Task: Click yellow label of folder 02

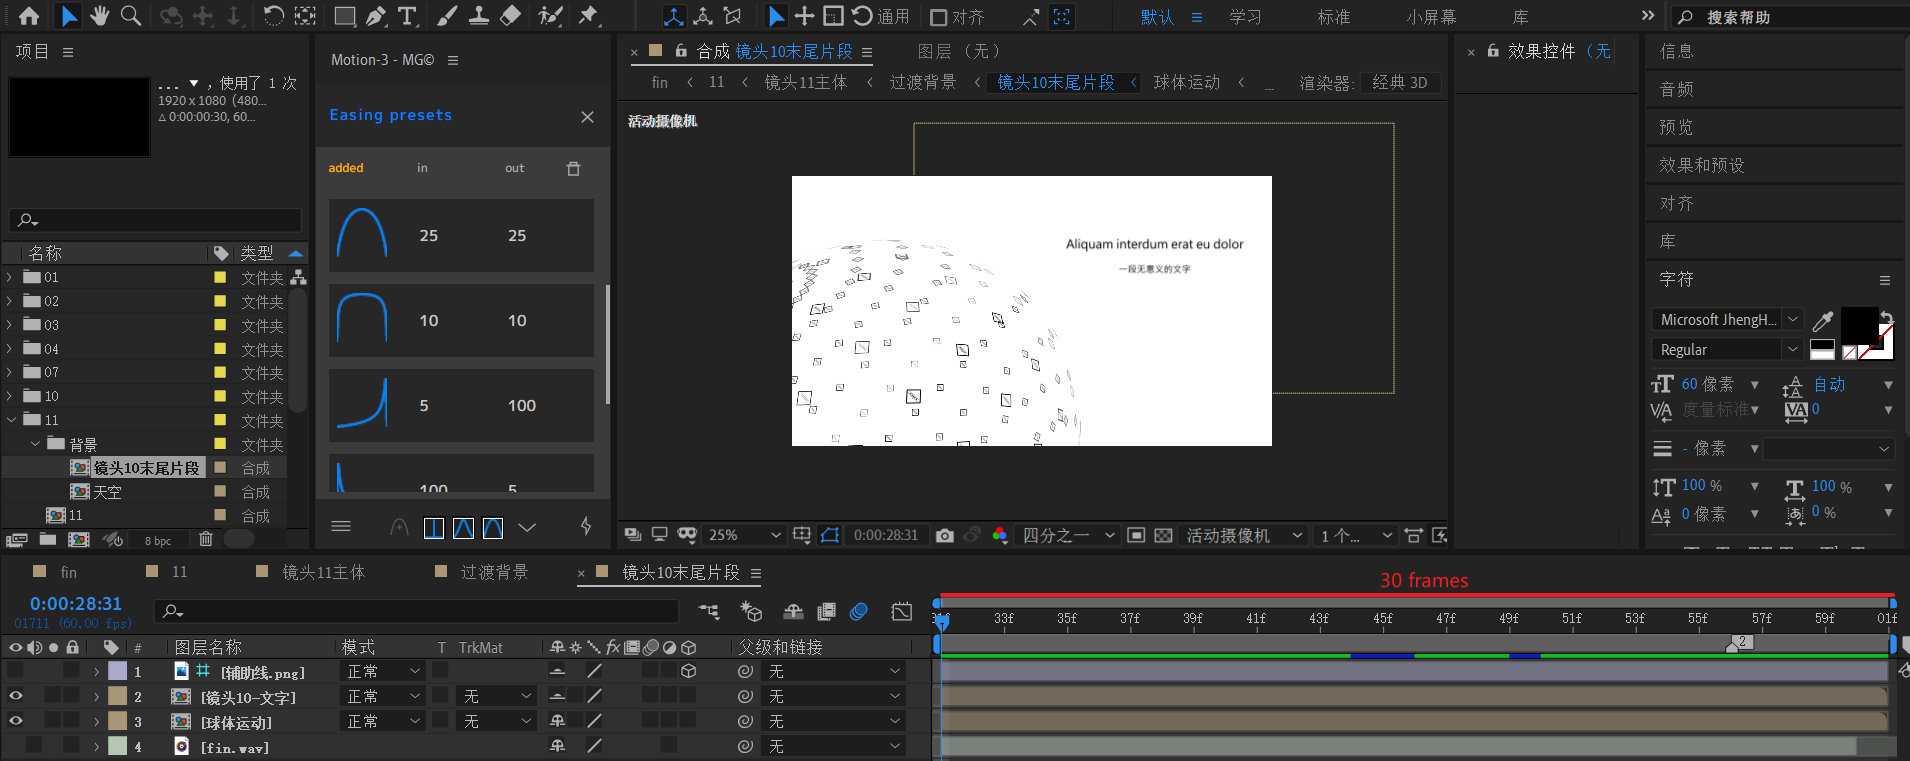Action: point(220,301)
